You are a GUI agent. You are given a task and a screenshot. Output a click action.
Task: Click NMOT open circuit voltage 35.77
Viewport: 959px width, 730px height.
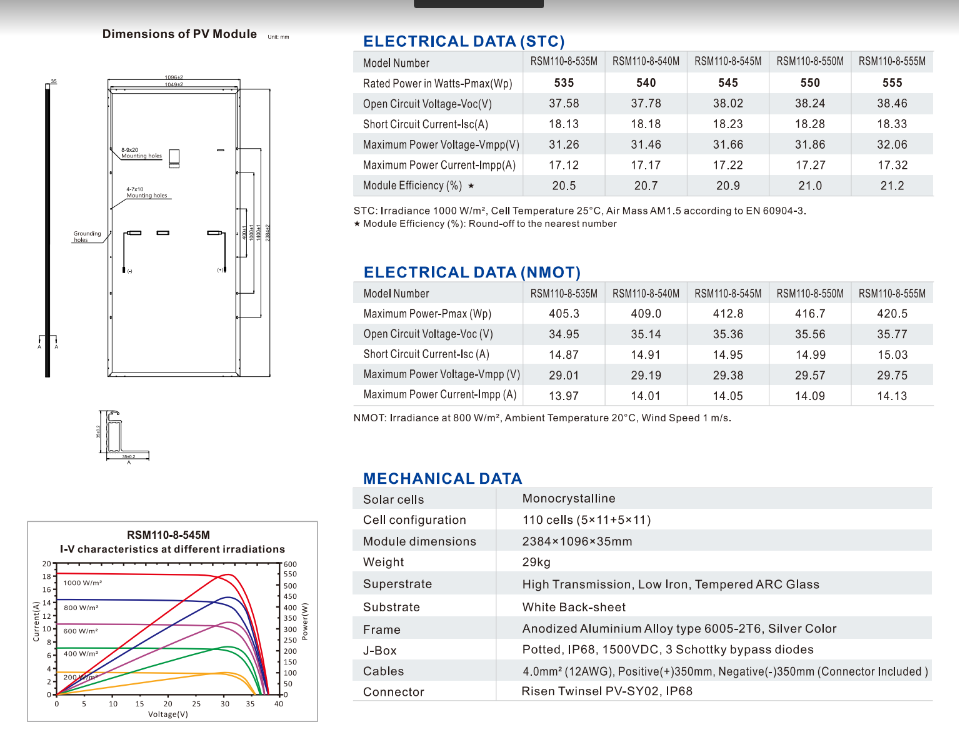pos(892,334)
